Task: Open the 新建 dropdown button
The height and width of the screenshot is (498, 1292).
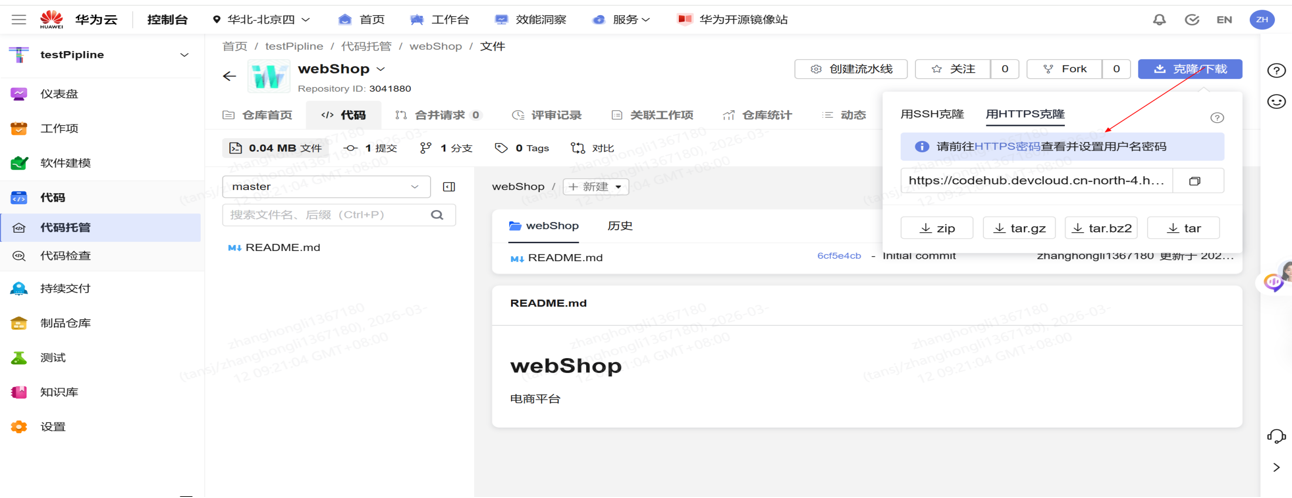Action: [x=596, y=187]
